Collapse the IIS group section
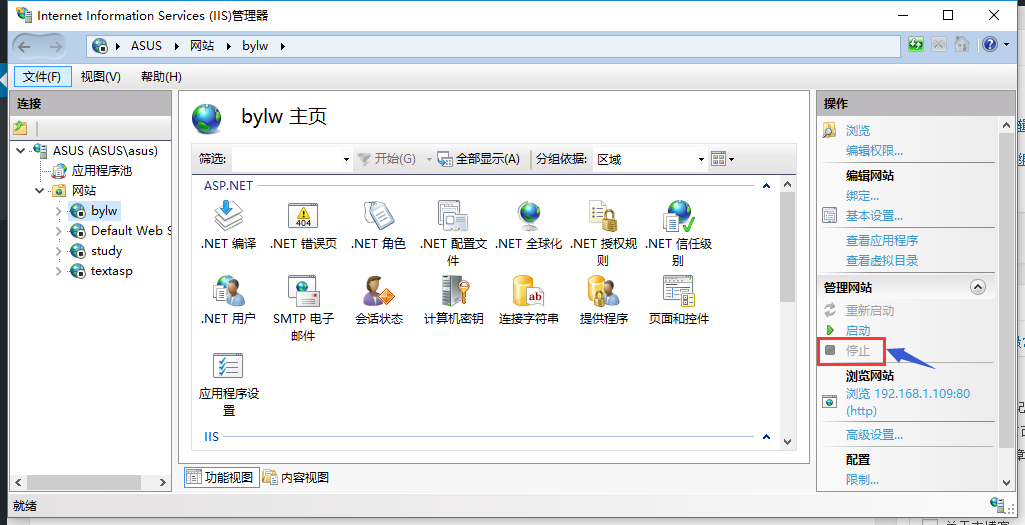The width and height of the screenshot is (1025, 525). click(766, 437)
